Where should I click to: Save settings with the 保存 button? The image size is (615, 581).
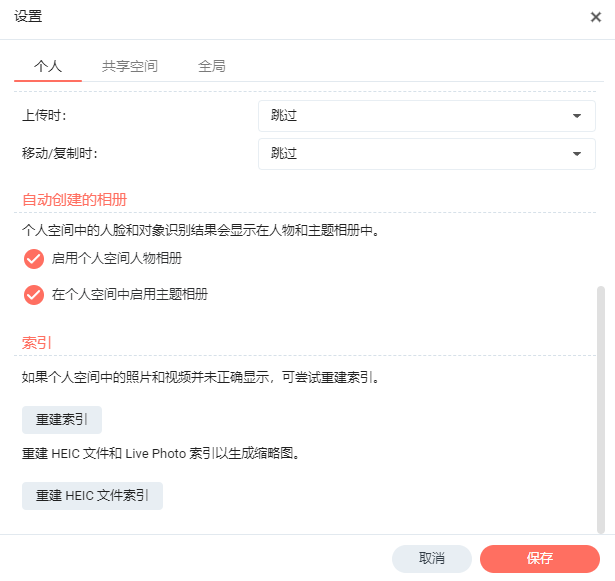click(540, 558)
